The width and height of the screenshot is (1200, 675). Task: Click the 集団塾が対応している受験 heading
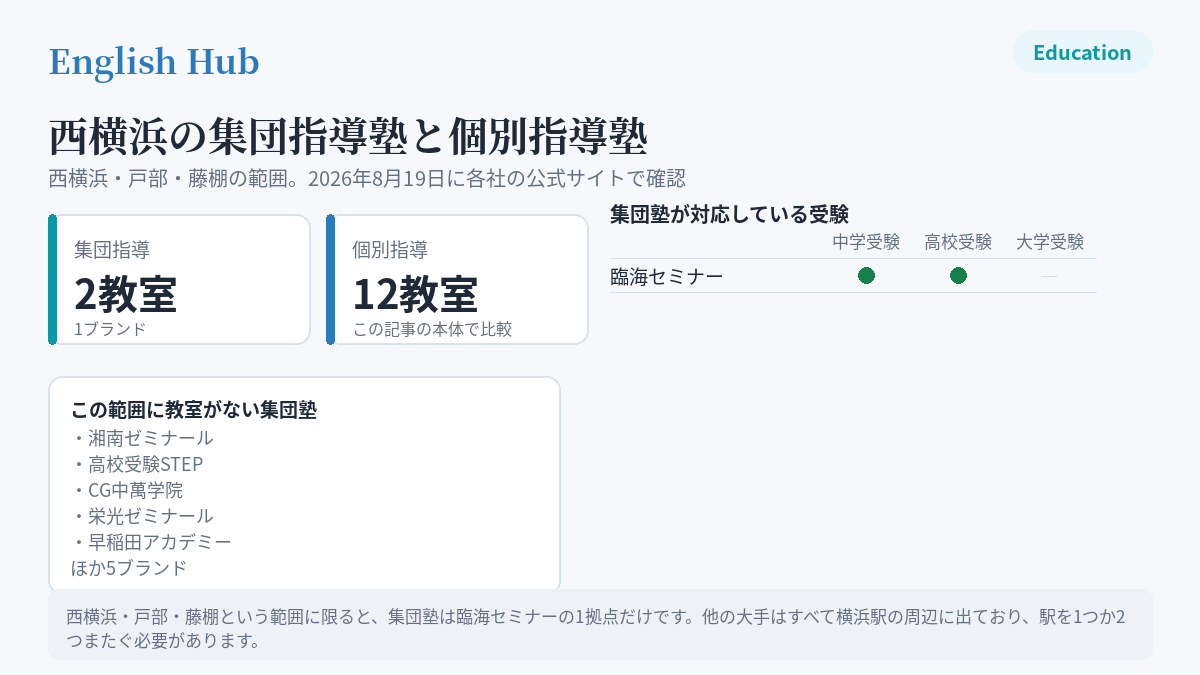[729, 214]
